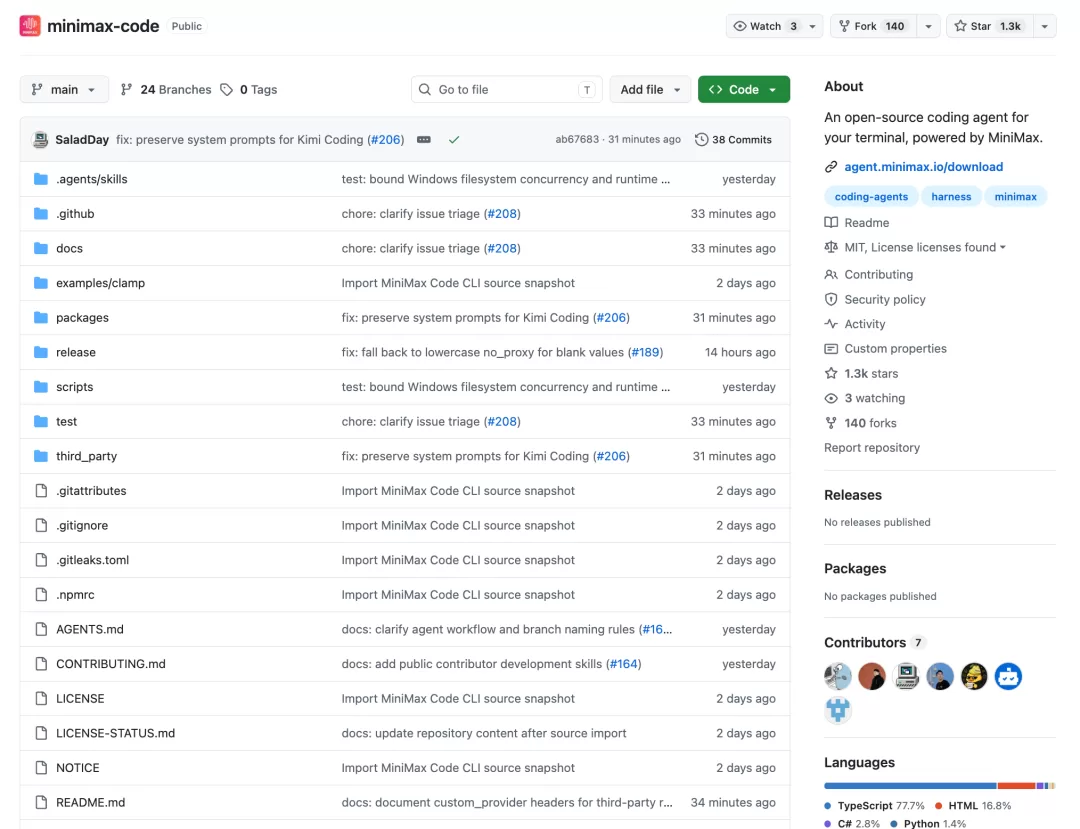
Task: Click the third_party folder icon
Action: coord(41,456)
